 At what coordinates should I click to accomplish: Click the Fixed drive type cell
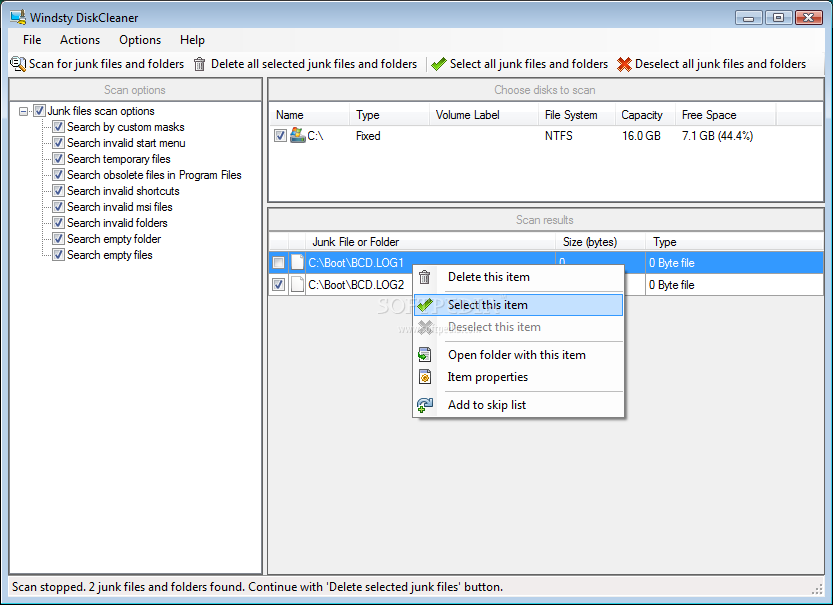368,135
